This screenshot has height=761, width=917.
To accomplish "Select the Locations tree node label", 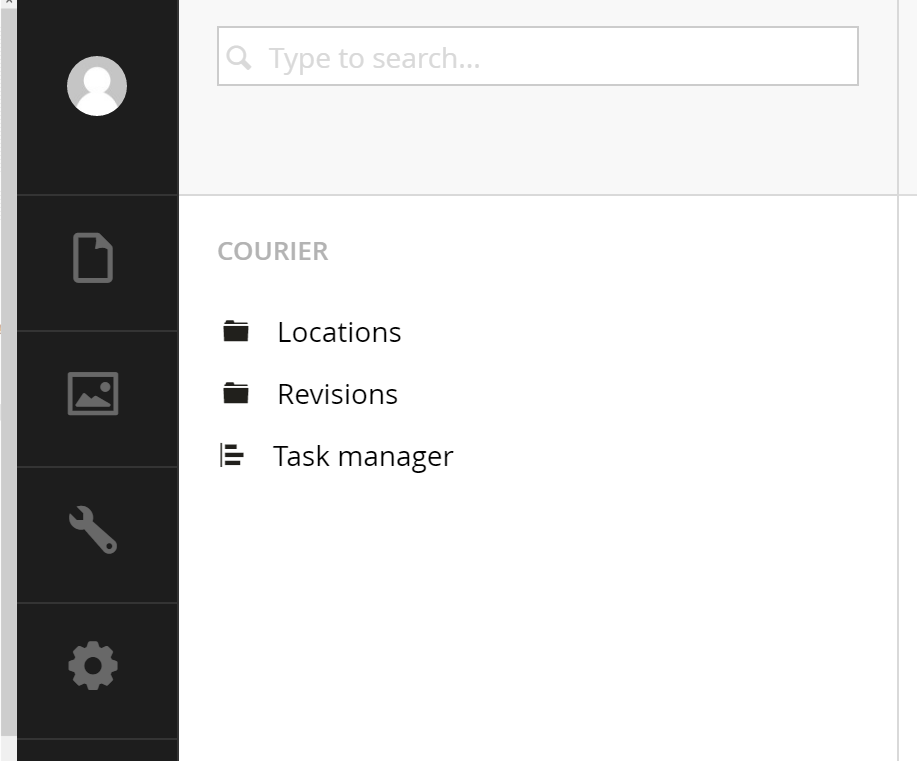I will click(x=339, y=332).
